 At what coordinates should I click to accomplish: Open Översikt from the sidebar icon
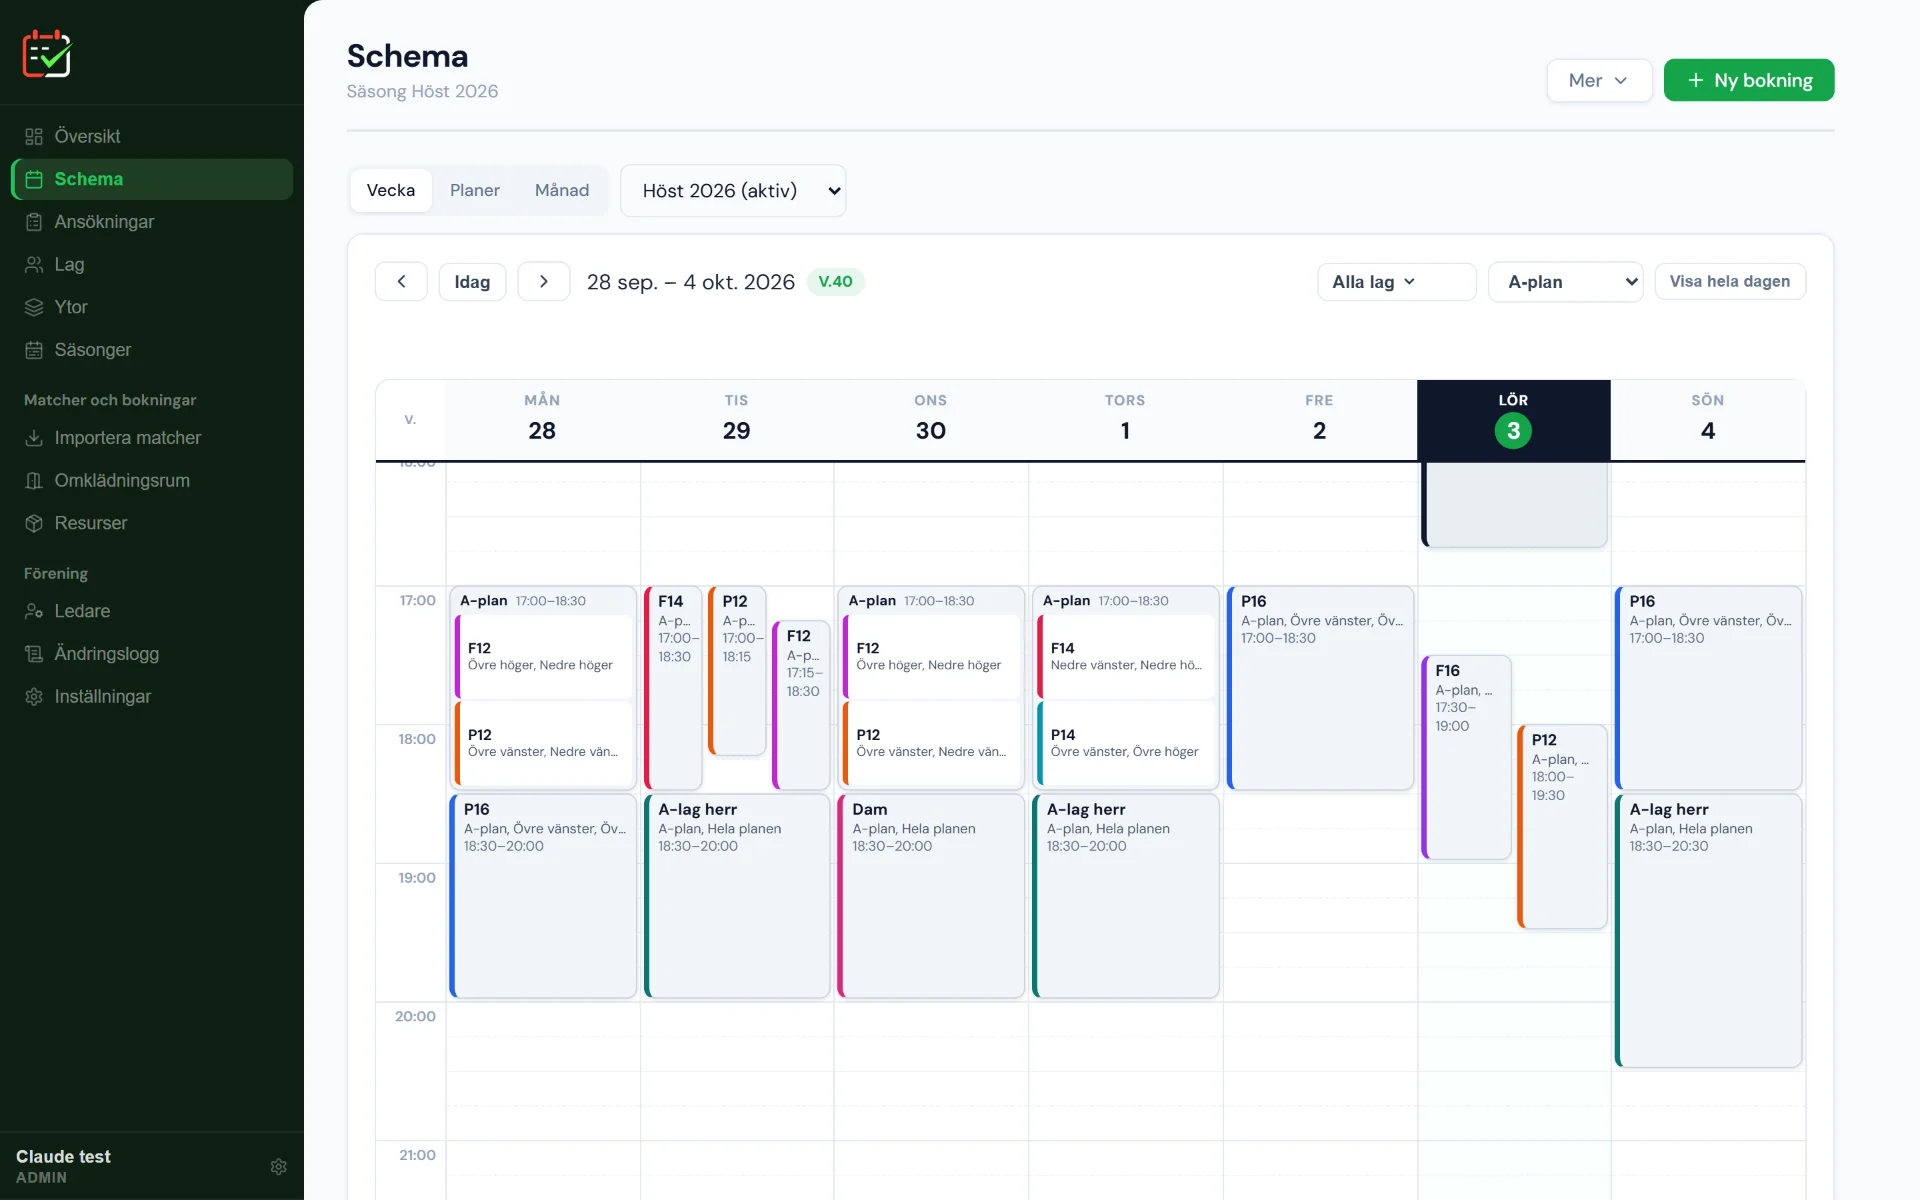[34, 136]
